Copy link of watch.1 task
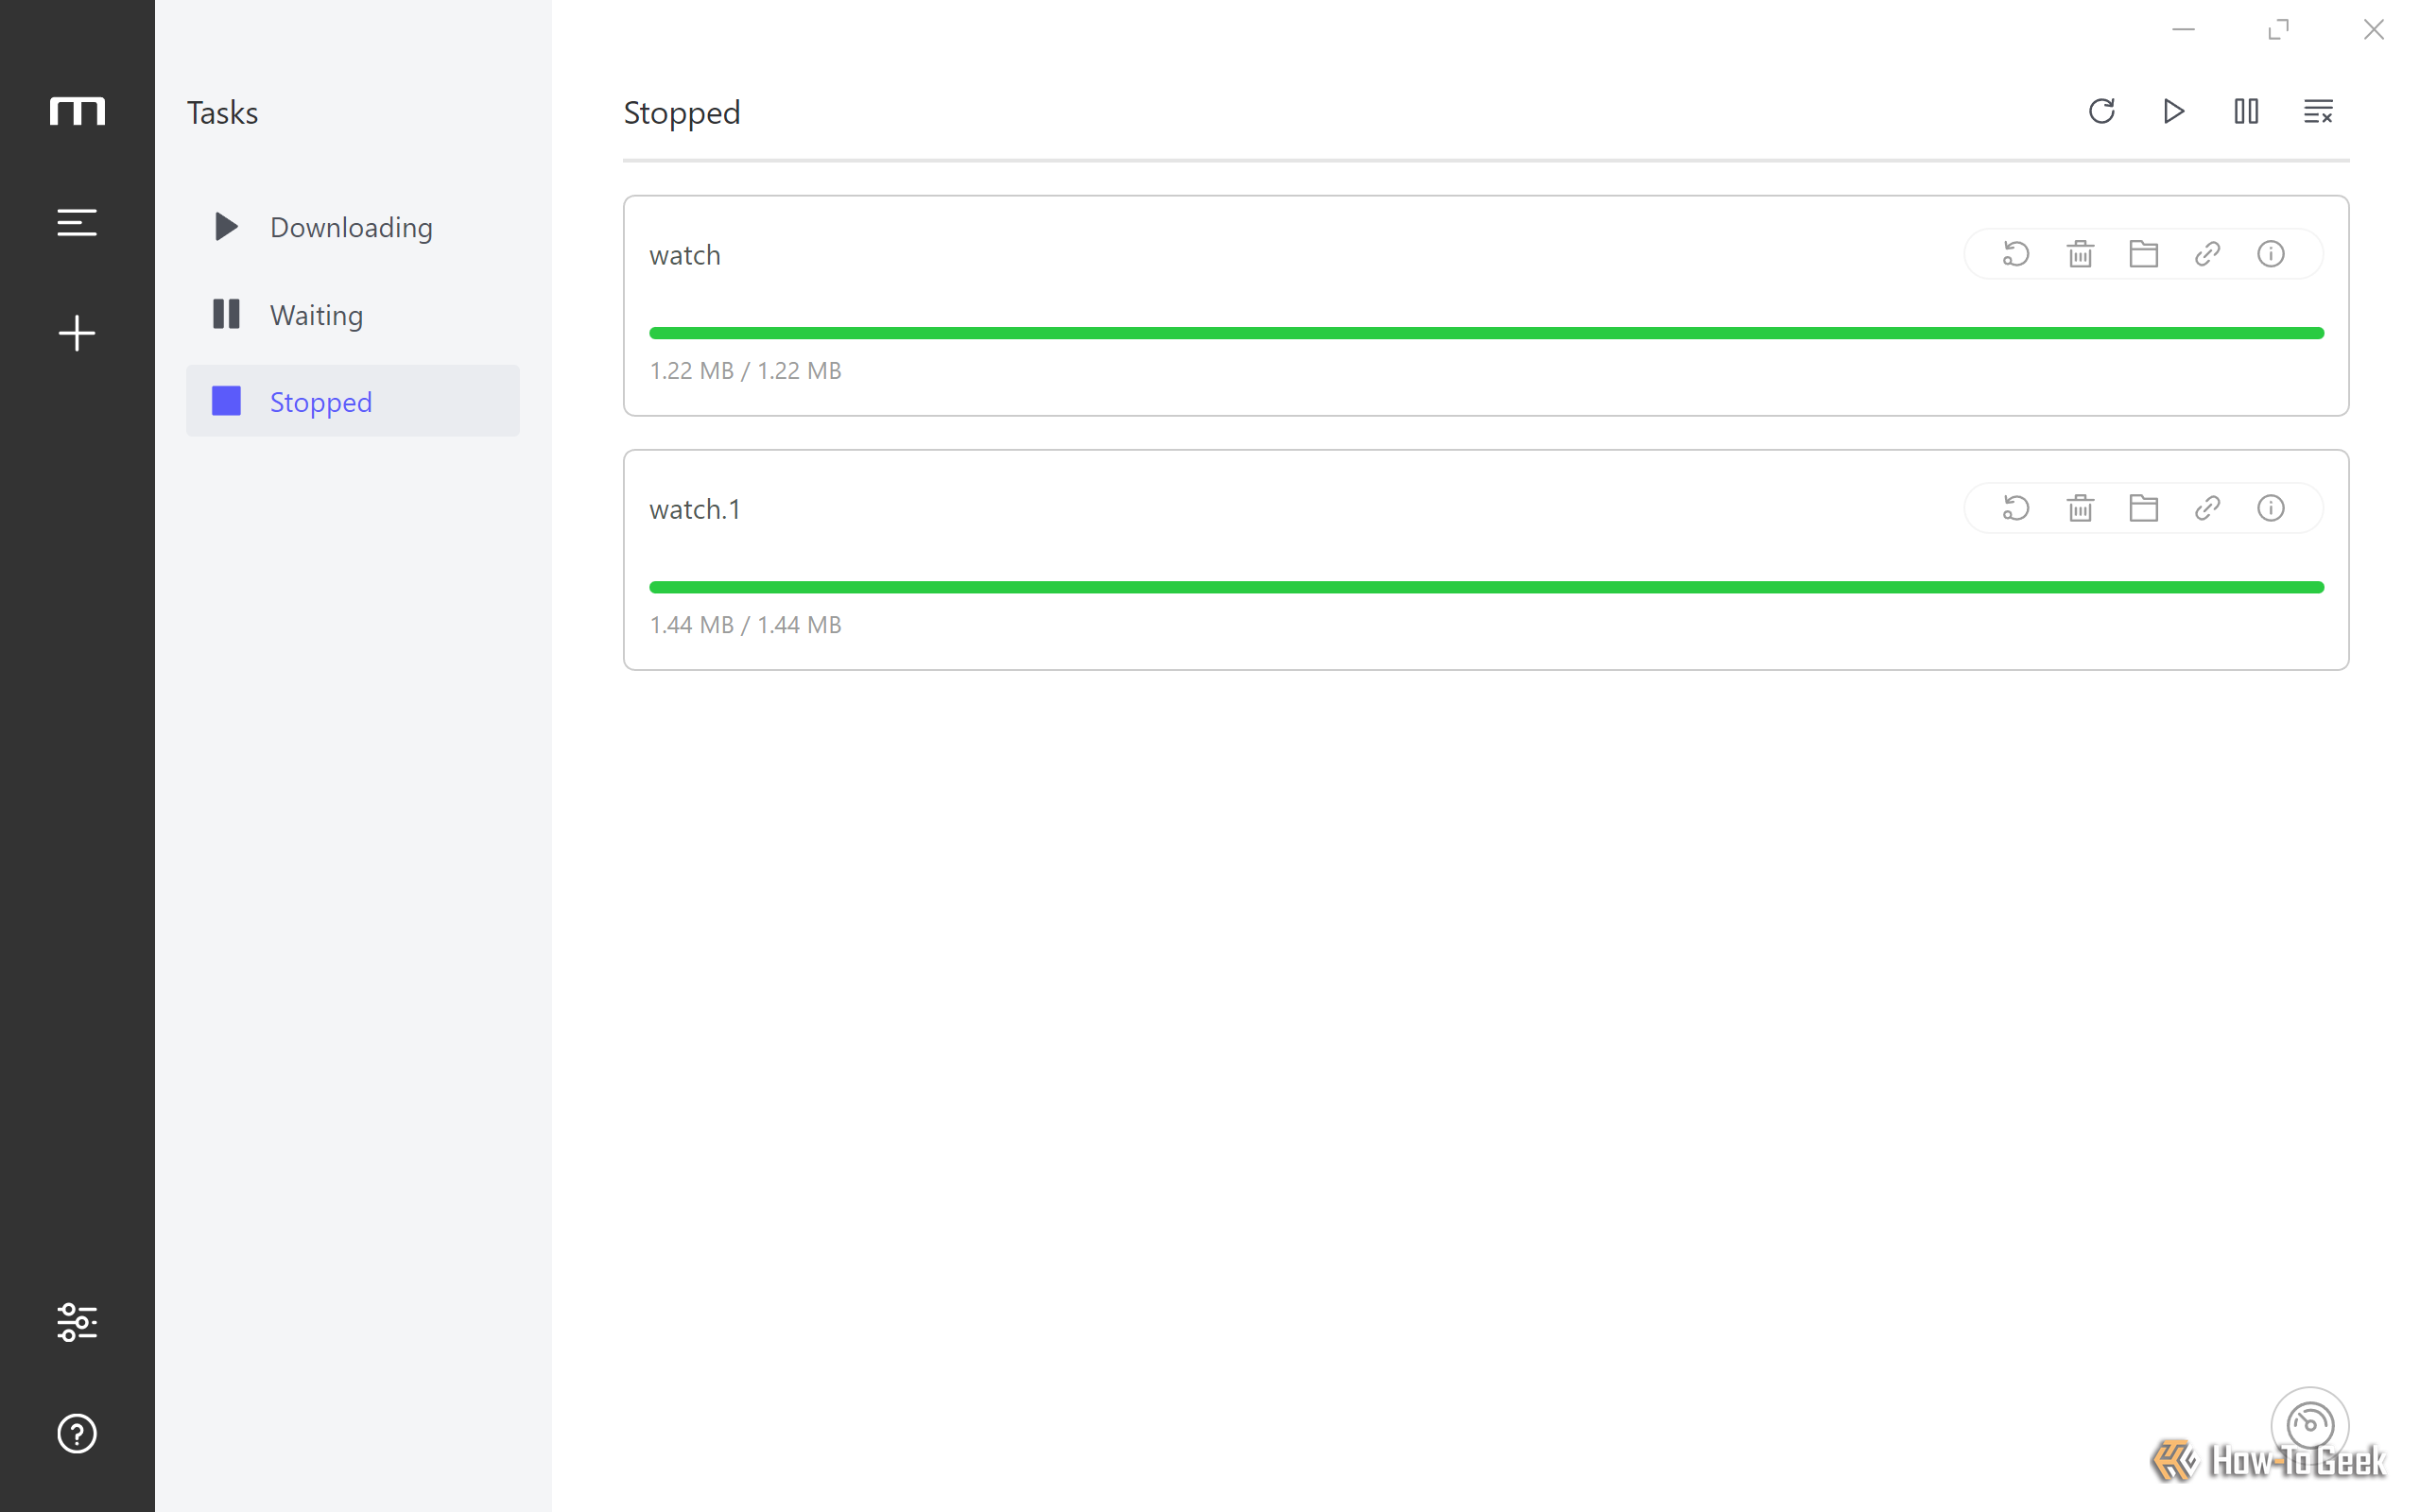2420x1512 pixels. [x=2207, y=508]
